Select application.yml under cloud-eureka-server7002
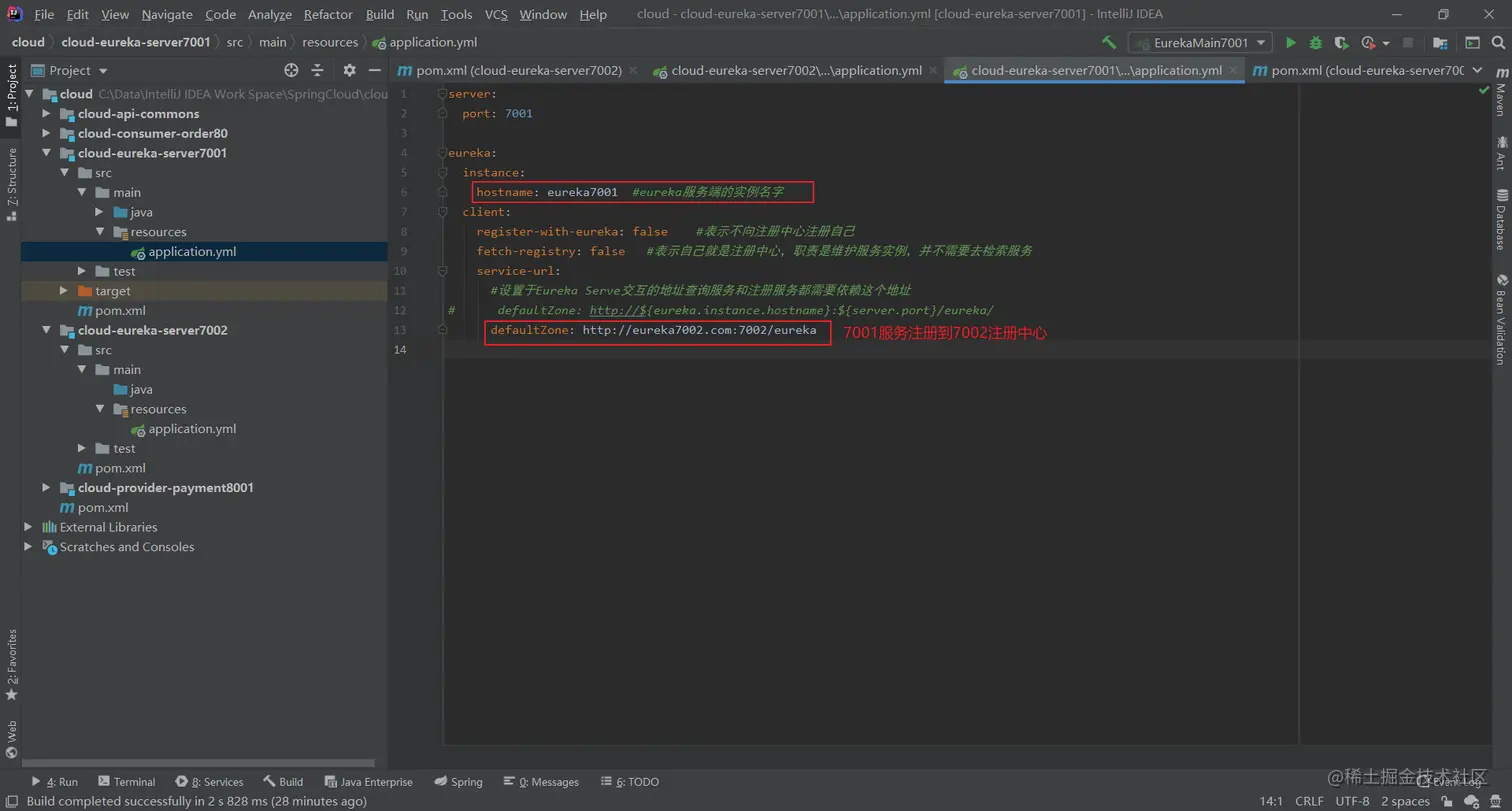Viewport: 1512px width, 811px height. (x=192, y=429)
